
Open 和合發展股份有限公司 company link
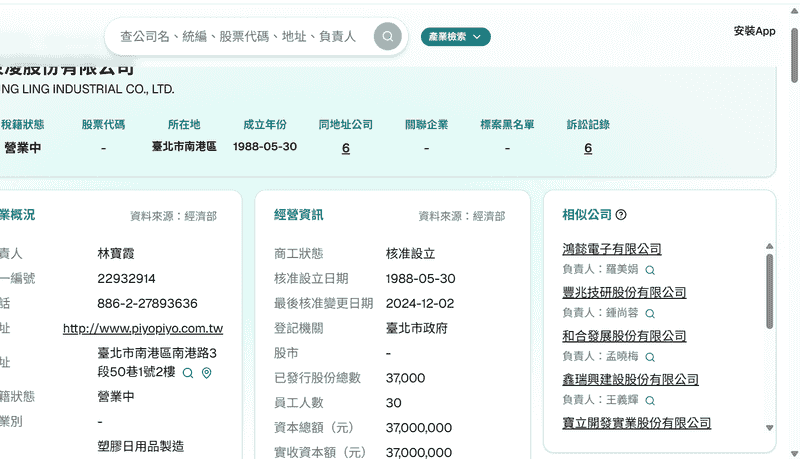(x=624, y=336)
